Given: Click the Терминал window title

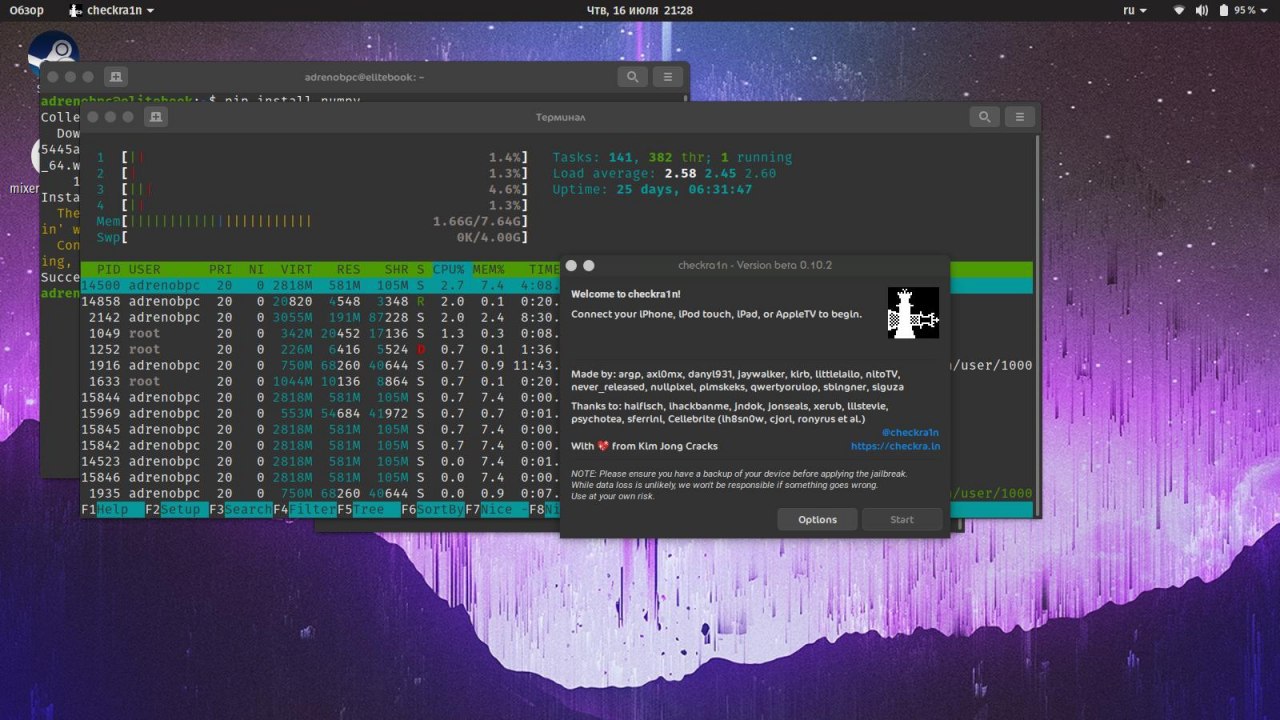Looking at the screenshot, I should pyautogui.click(x=561, y=117).
